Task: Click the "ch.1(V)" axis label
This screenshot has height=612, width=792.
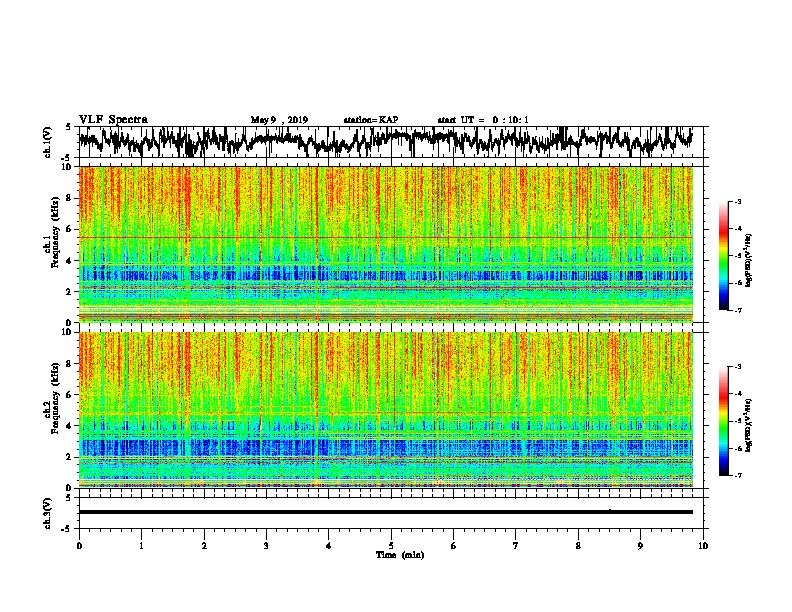Action: pyautogui.click(x=48, y=142)
